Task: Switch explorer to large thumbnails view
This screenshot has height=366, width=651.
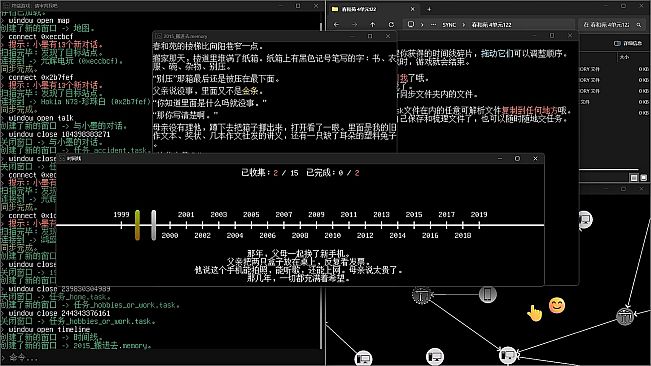Action: 644,178
